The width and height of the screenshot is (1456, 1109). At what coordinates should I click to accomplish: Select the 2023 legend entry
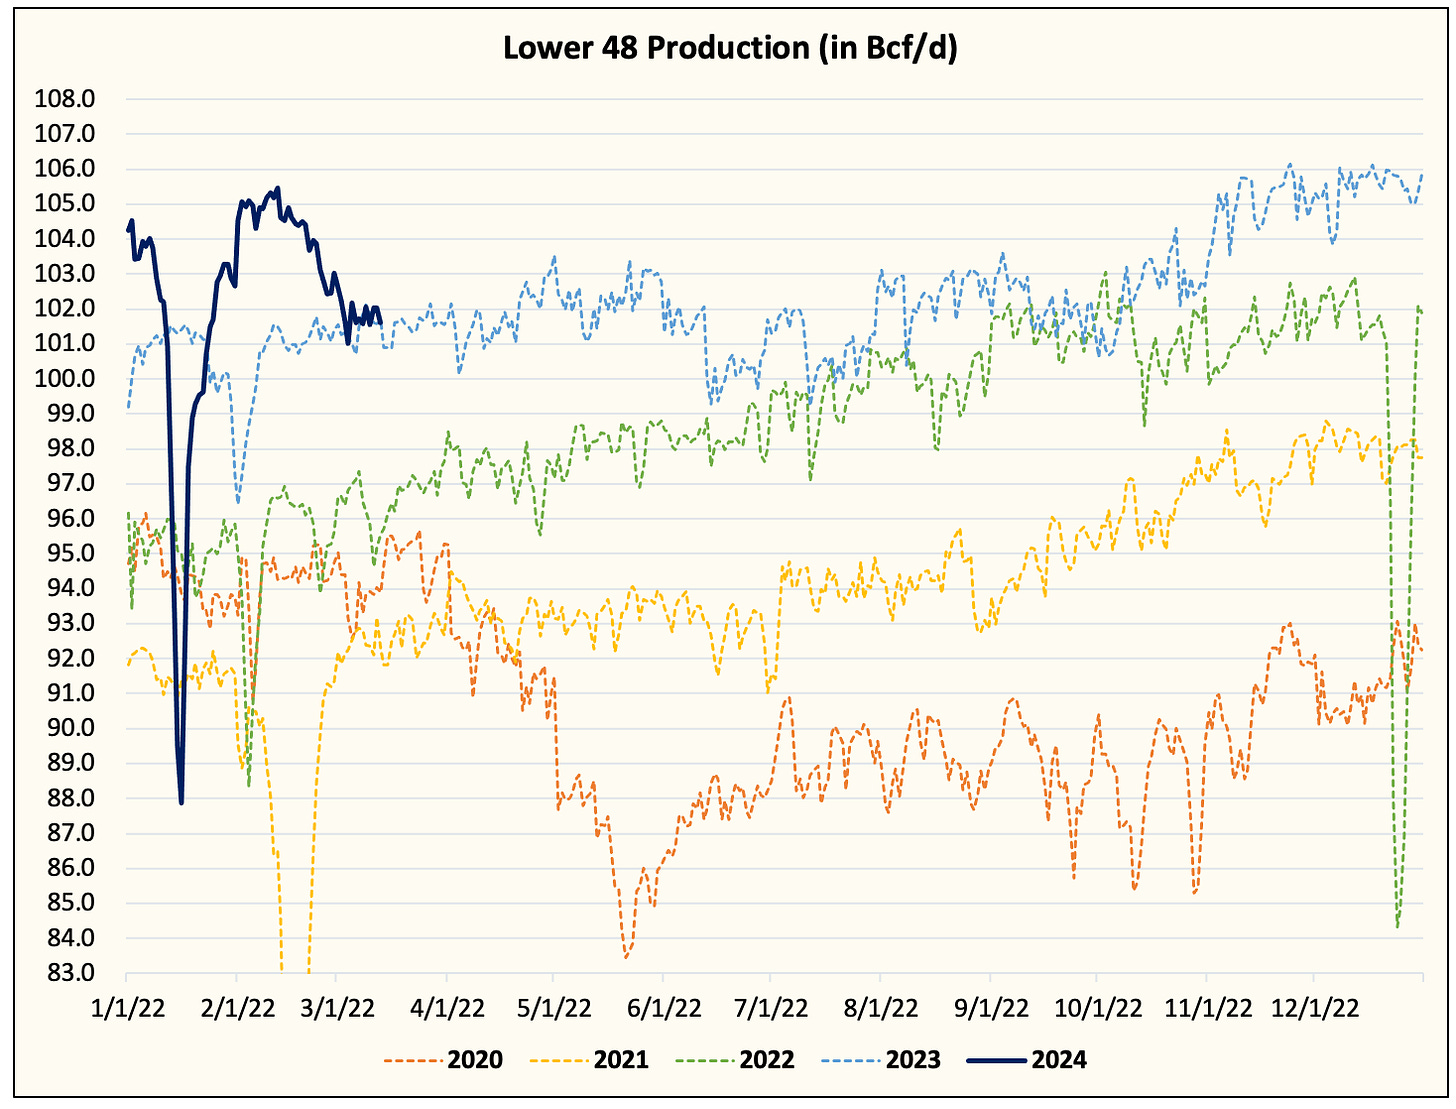point(881,1060)
